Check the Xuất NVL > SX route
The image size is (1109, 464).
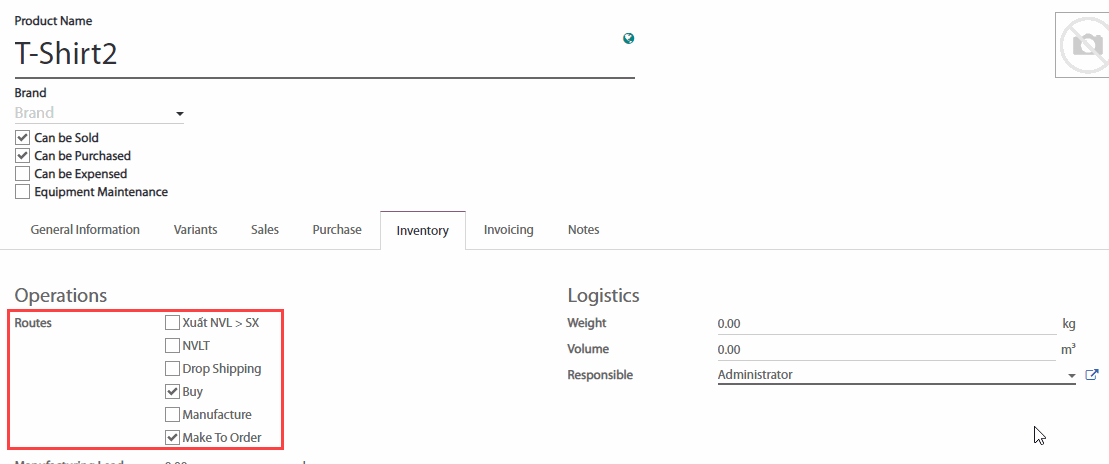click(172, 323)
